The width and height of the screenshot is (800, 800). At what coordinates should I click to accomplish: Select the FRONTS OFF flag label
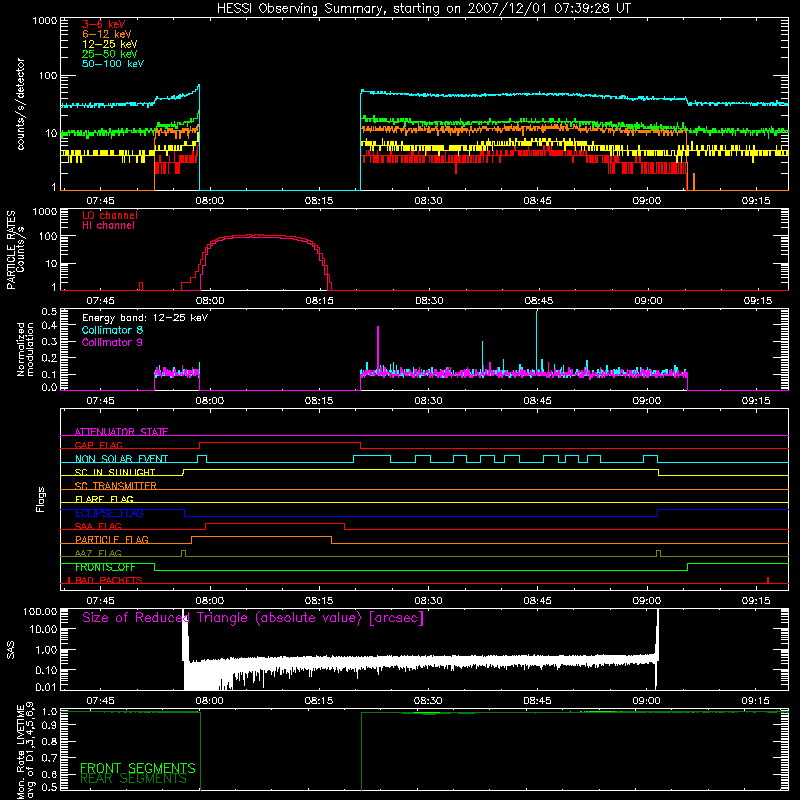coord(105,567)
